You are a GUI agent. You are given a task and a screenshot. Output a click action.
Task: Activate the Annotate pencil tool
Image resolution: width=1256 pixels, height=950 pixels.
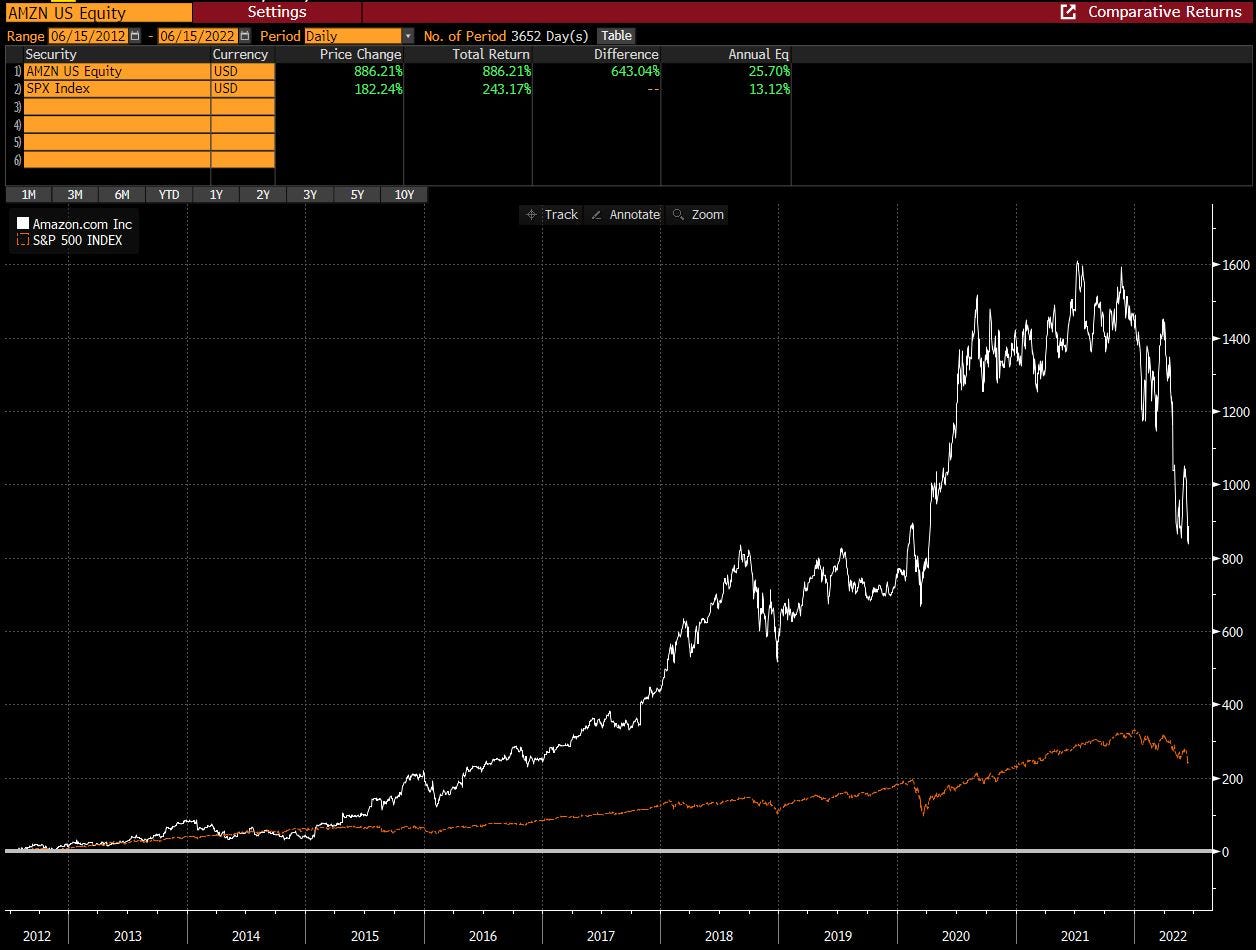pos(624,214)
